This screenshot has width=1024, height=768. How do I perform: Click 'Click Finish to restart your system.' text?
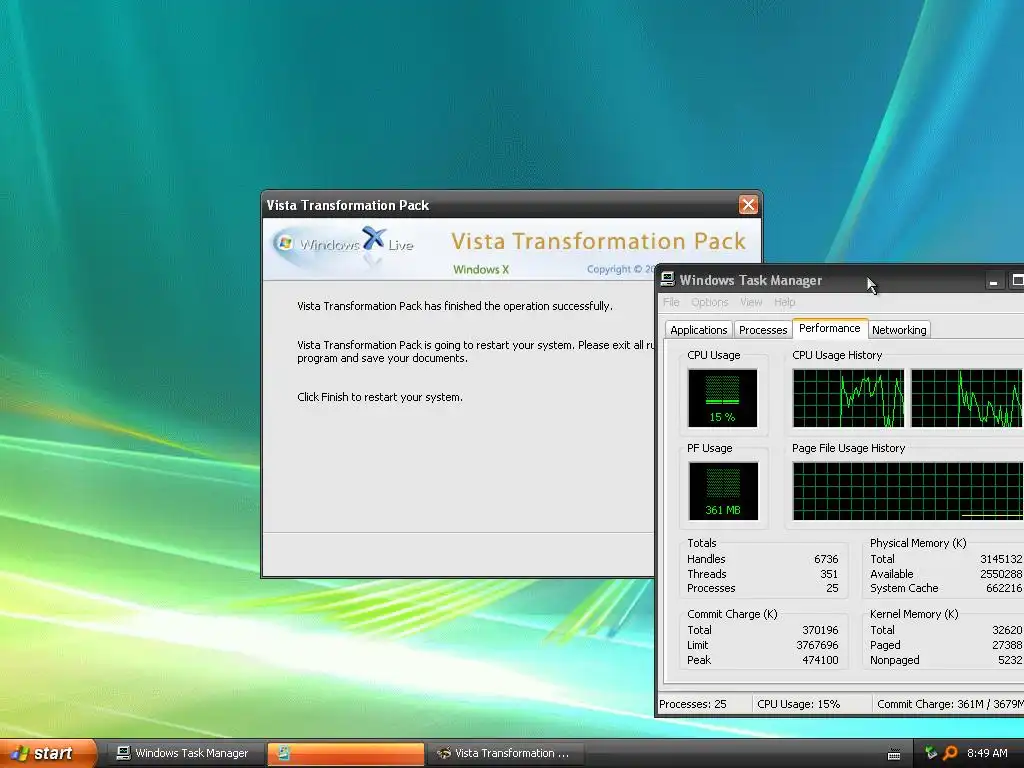[x=379, y=397]
